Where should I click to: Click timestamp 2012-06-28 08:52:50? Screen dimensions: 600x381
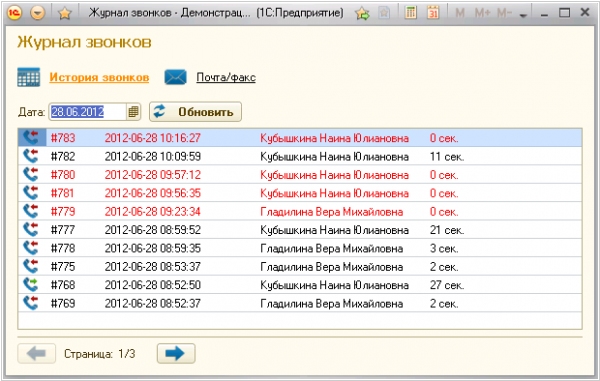pos(153,285)
